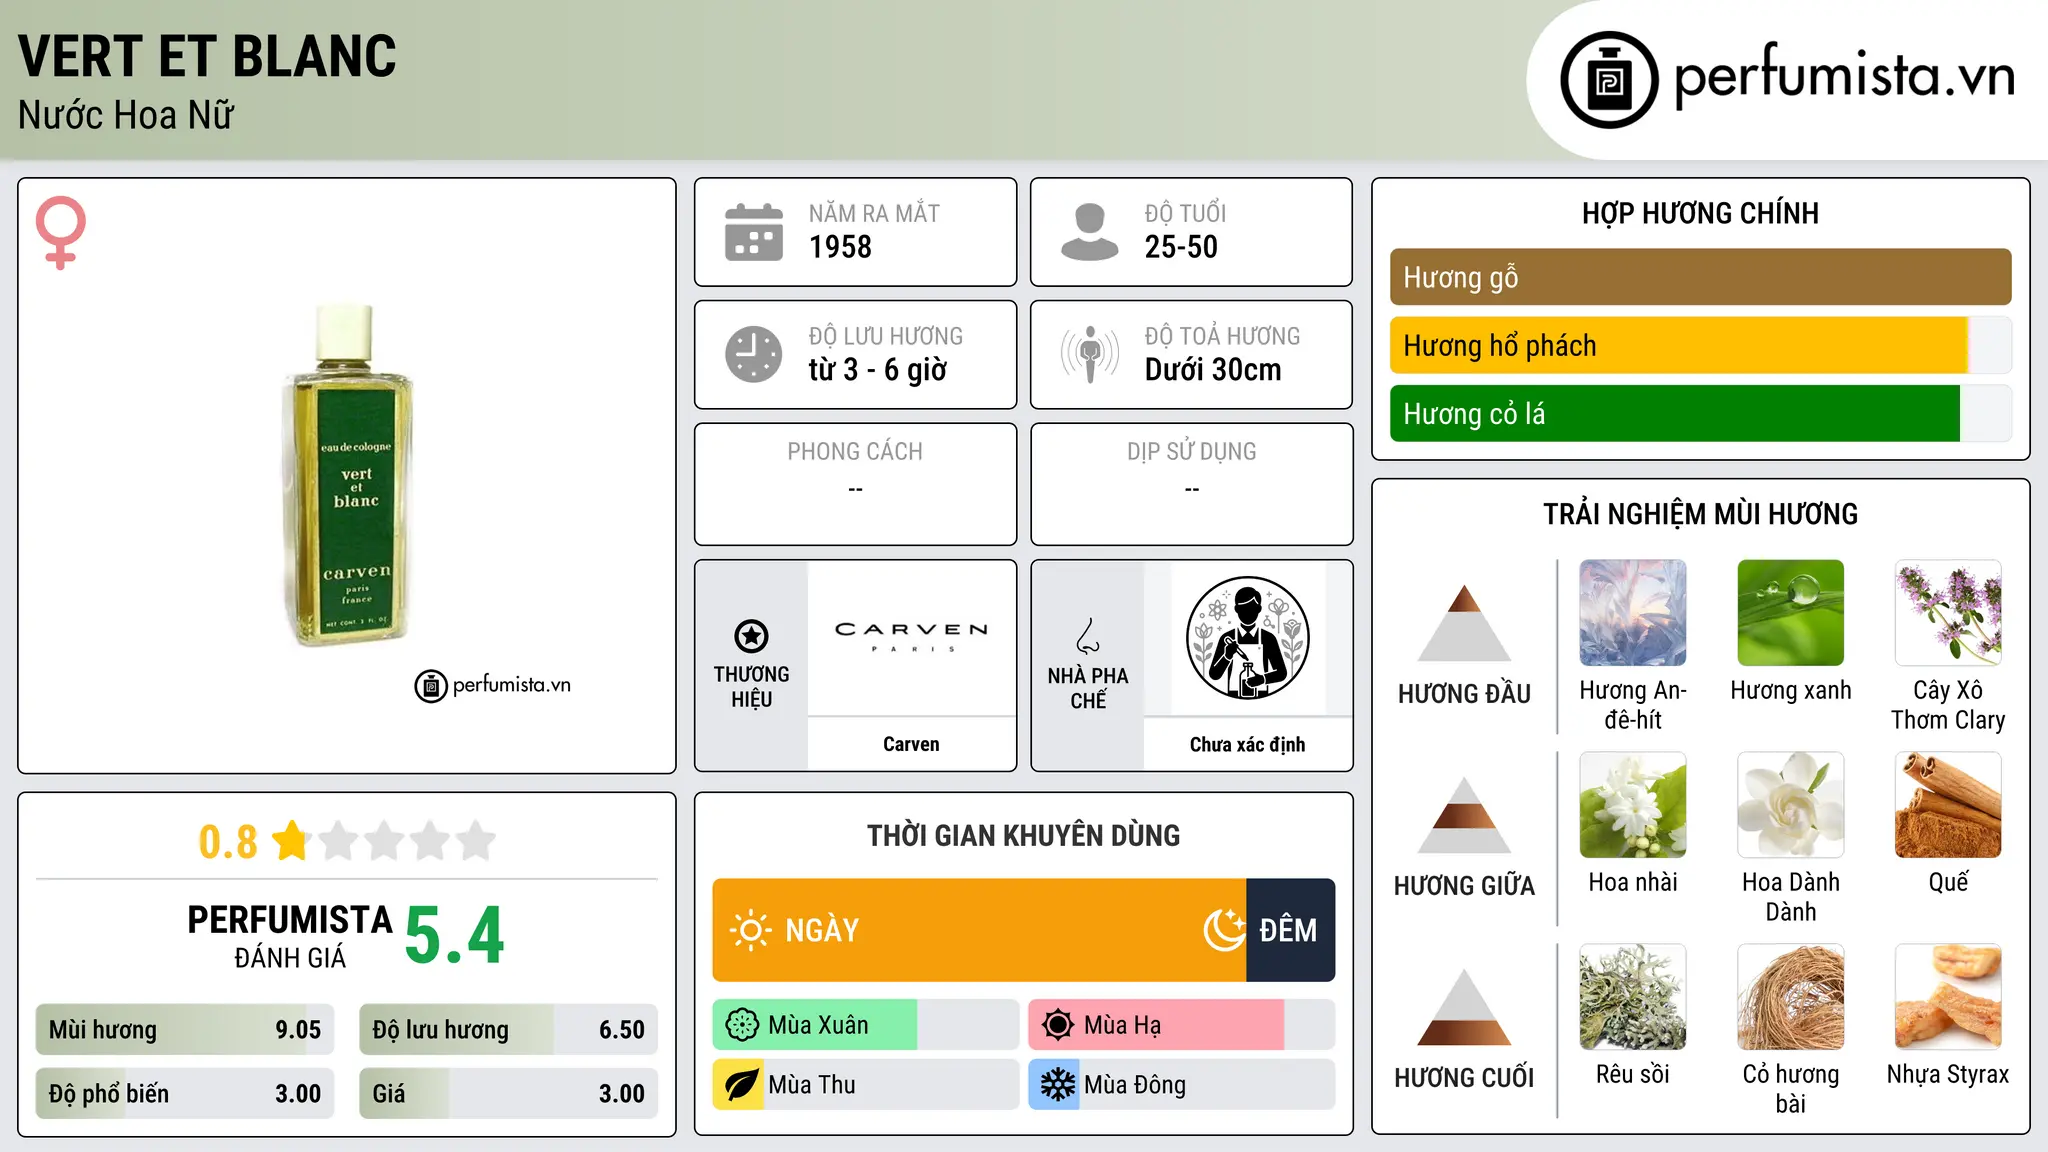Click the Hương cuối pyramid icon

tap(1464, 1007)
